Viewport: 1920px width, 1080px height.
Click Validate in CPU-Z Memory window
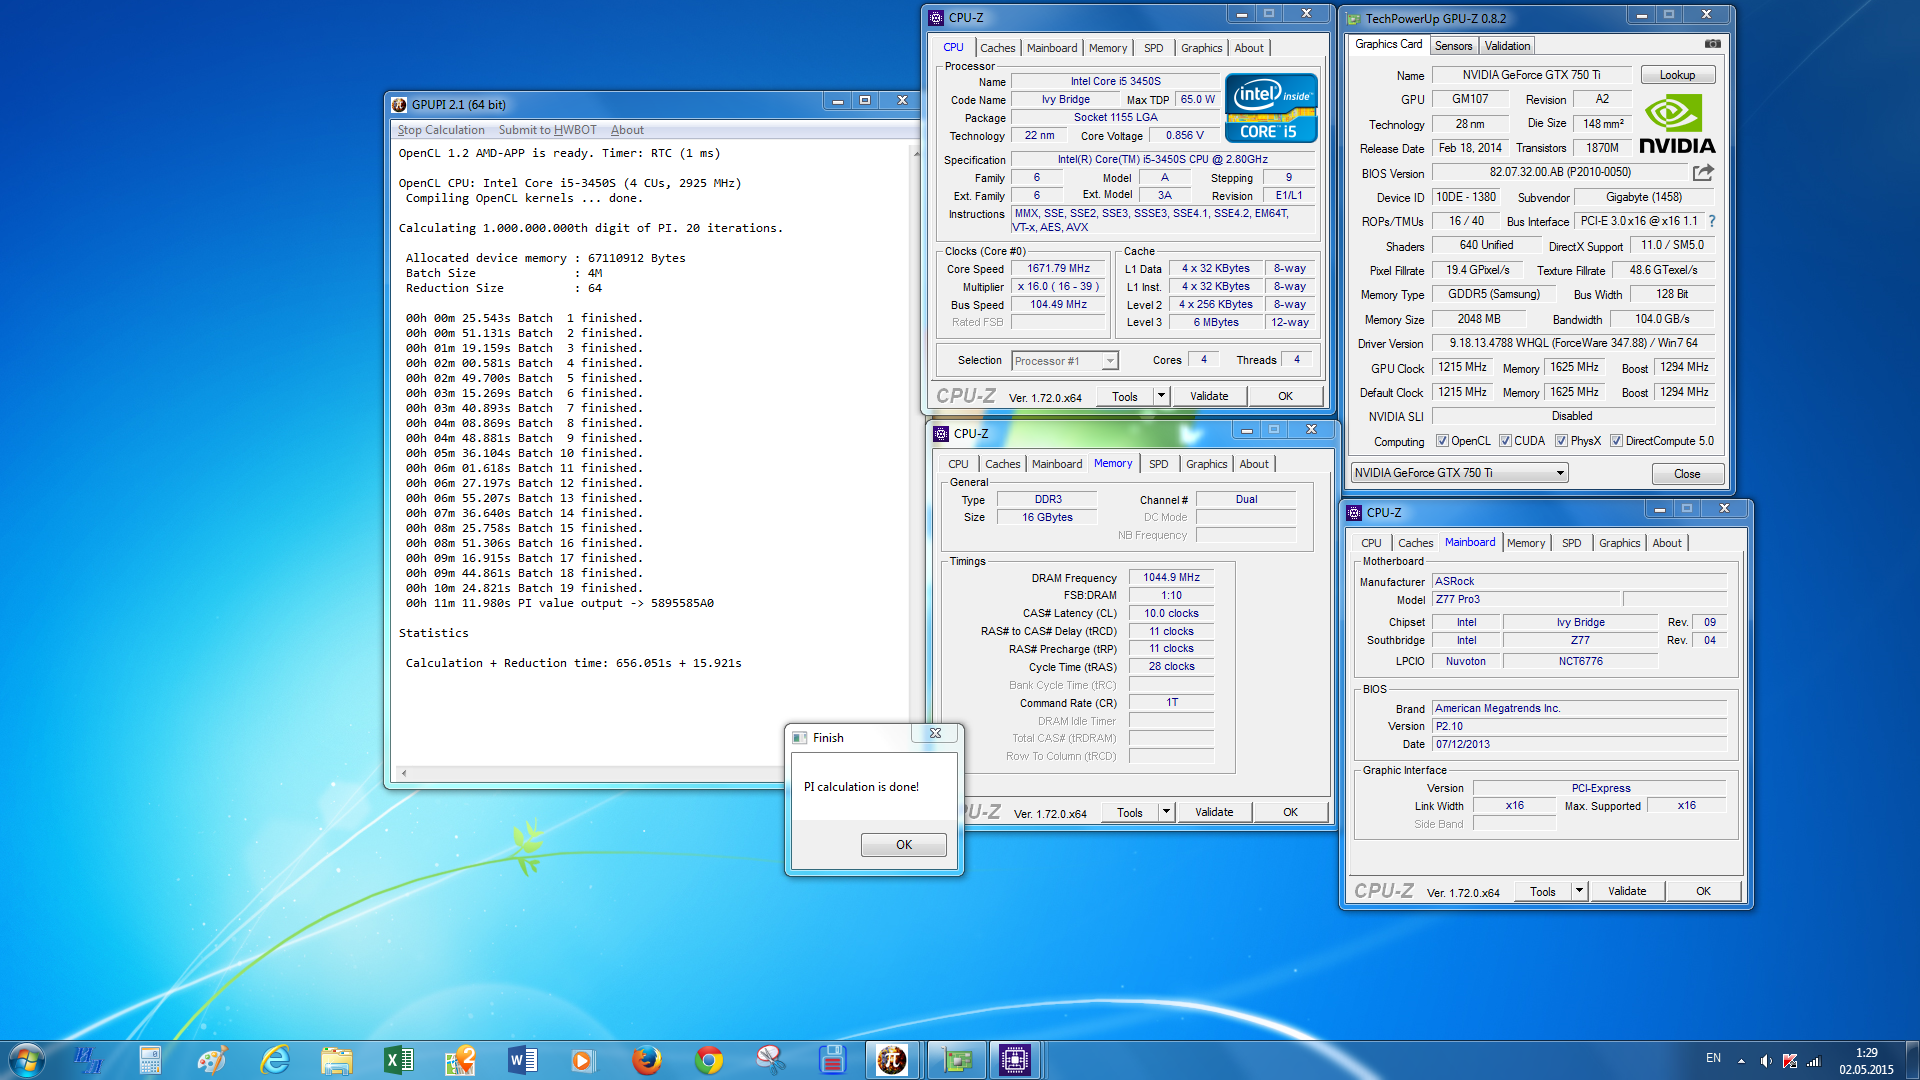pos(1214,812)
